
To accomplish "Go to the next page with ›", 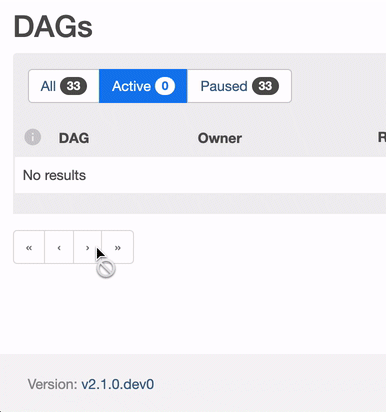I will point(87,247).
